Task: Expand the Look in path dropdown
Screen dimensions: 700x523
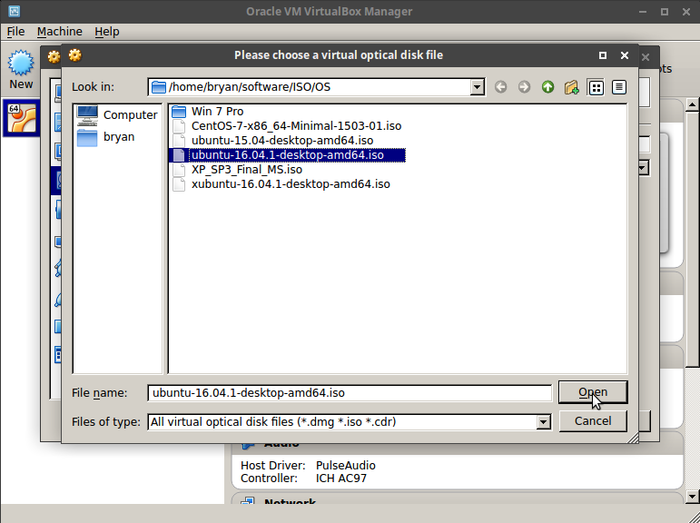Action: pos(477,87)
